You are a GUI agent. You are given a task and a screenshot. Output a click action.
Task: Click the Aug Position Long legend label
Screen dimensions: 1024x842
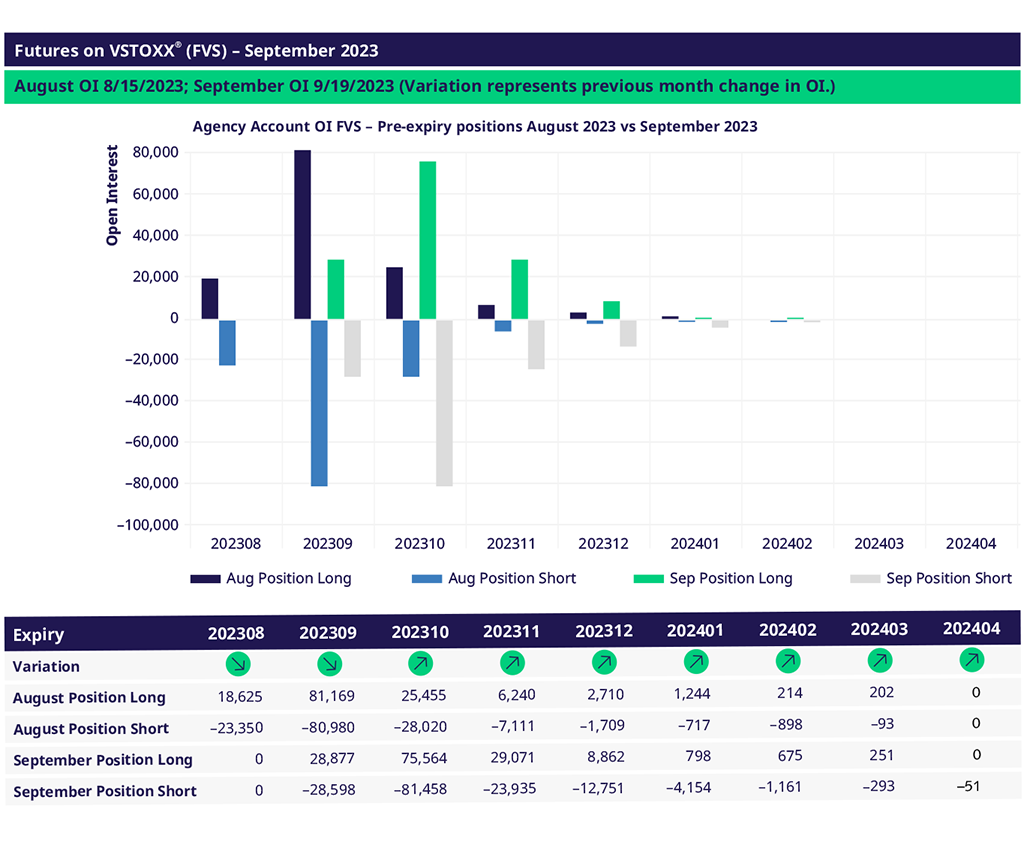click(x=289, y=578)
